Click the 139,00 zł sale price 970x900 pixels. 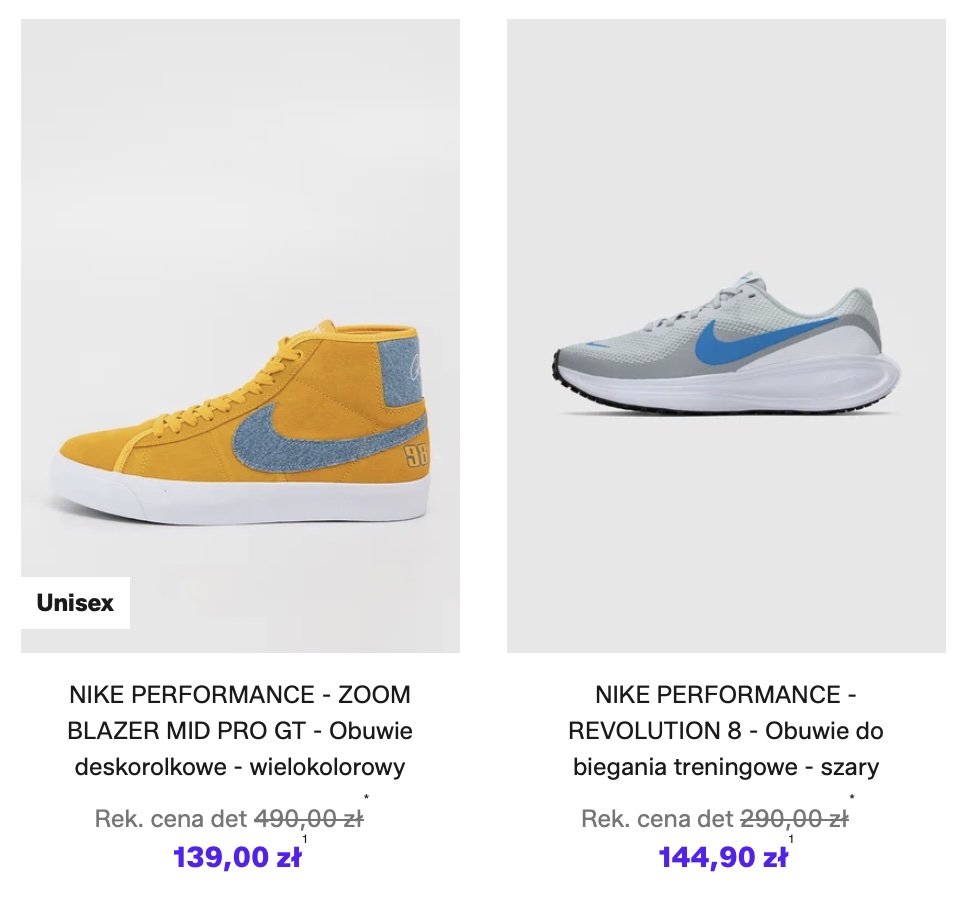pos(237,857)
